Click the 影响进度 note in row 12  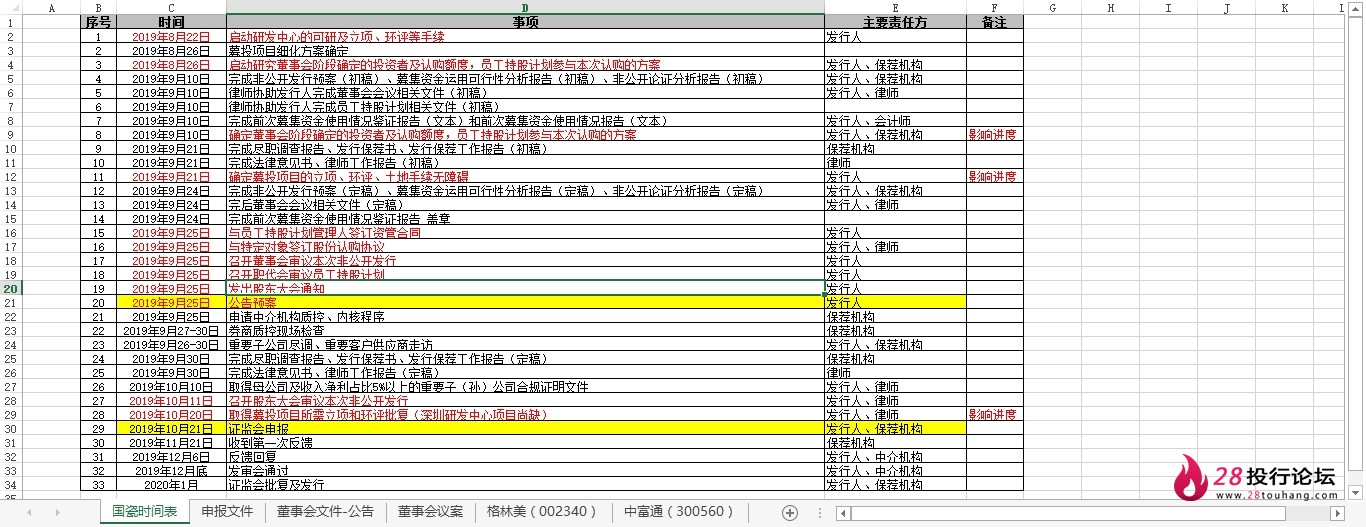click(x=994, y=176)
